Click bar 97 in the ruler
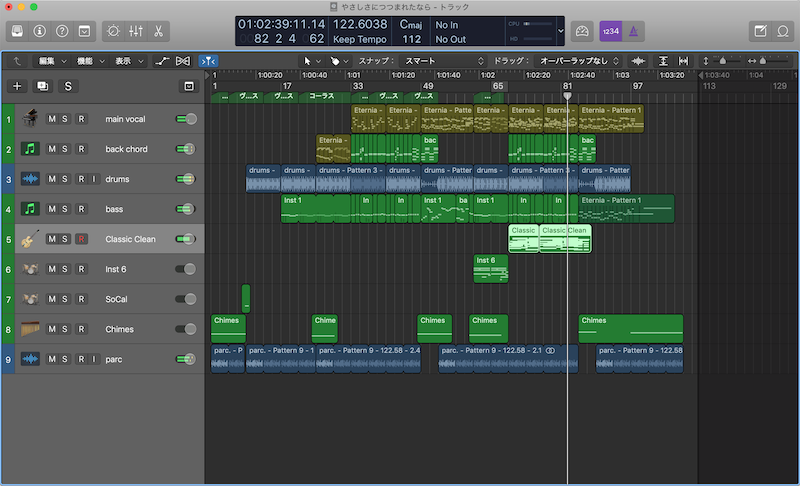 coord(638,86)
